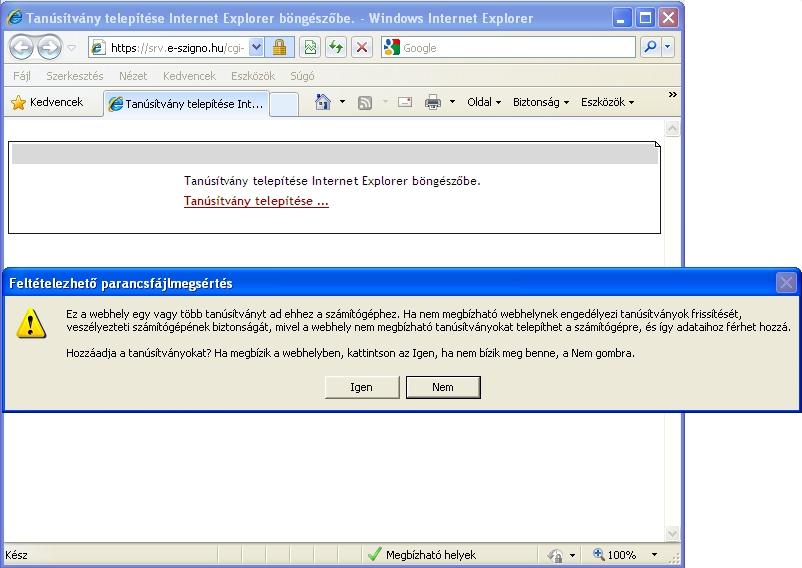Image resolution: width=802 pixels, height=568 pixels.
Task: Click the Home house icon
Action: coord(323,102)
